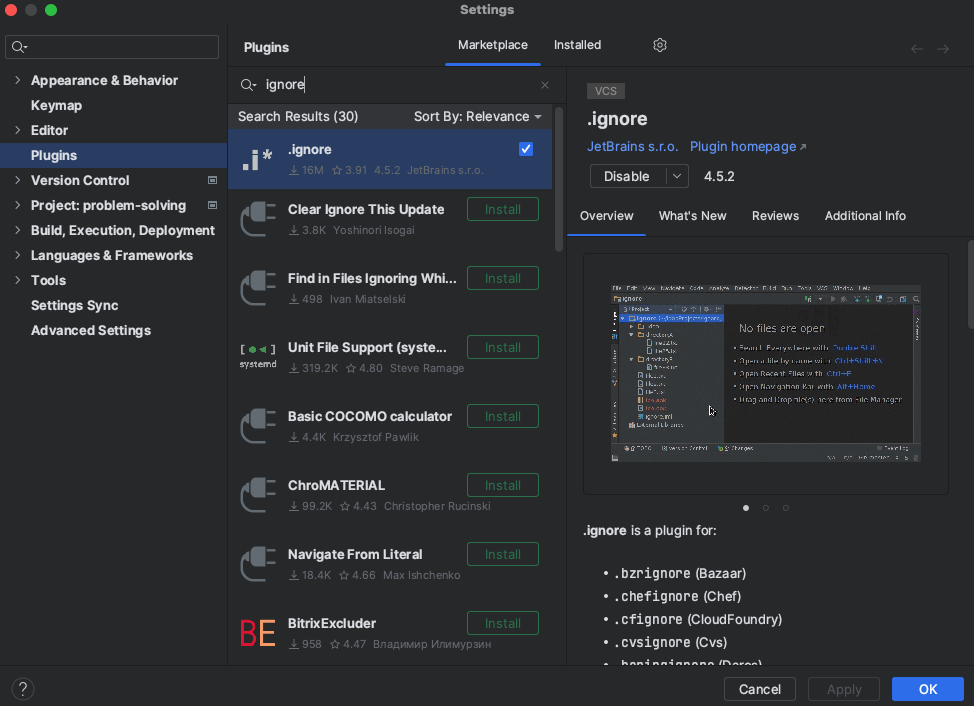Click the BitrixExcluder BE logo icon
The width and height of the screenshot is (974, 706).
point(258,633)
